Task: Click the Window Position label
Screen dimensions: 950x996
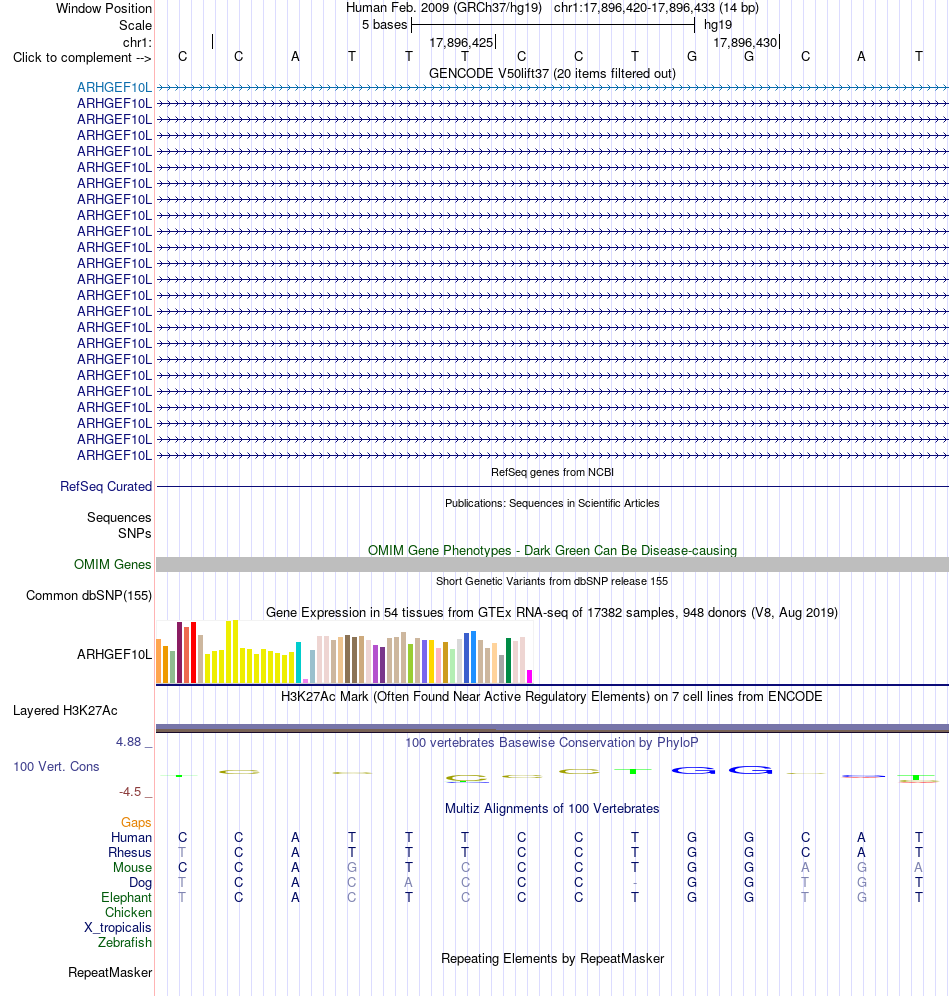Action: coord(104,8)
